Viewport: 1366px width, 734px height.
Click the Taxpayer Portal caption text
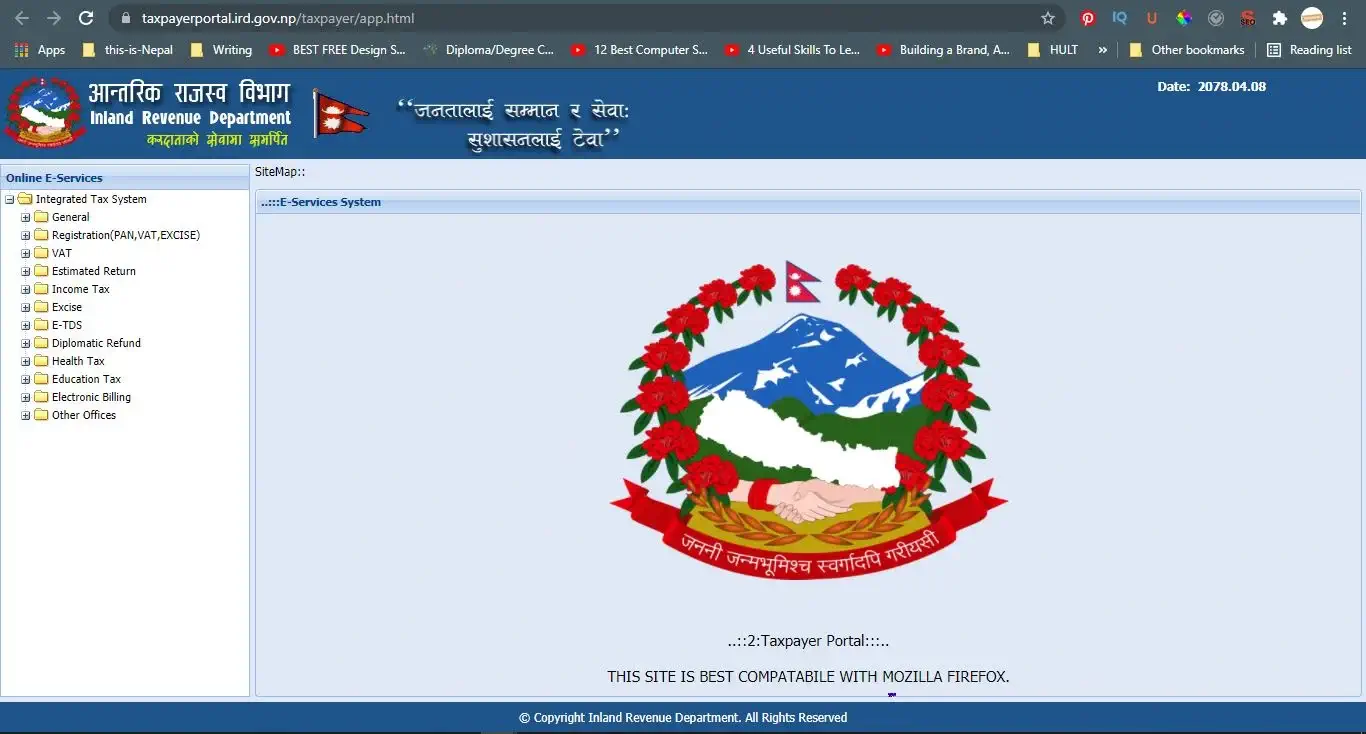pos(808,641)
